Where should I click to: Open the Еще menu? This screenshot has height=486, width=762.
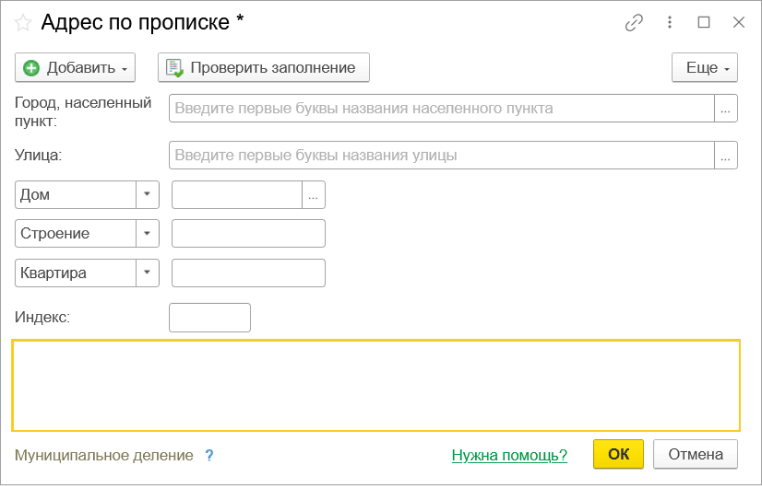coord(705,68)
